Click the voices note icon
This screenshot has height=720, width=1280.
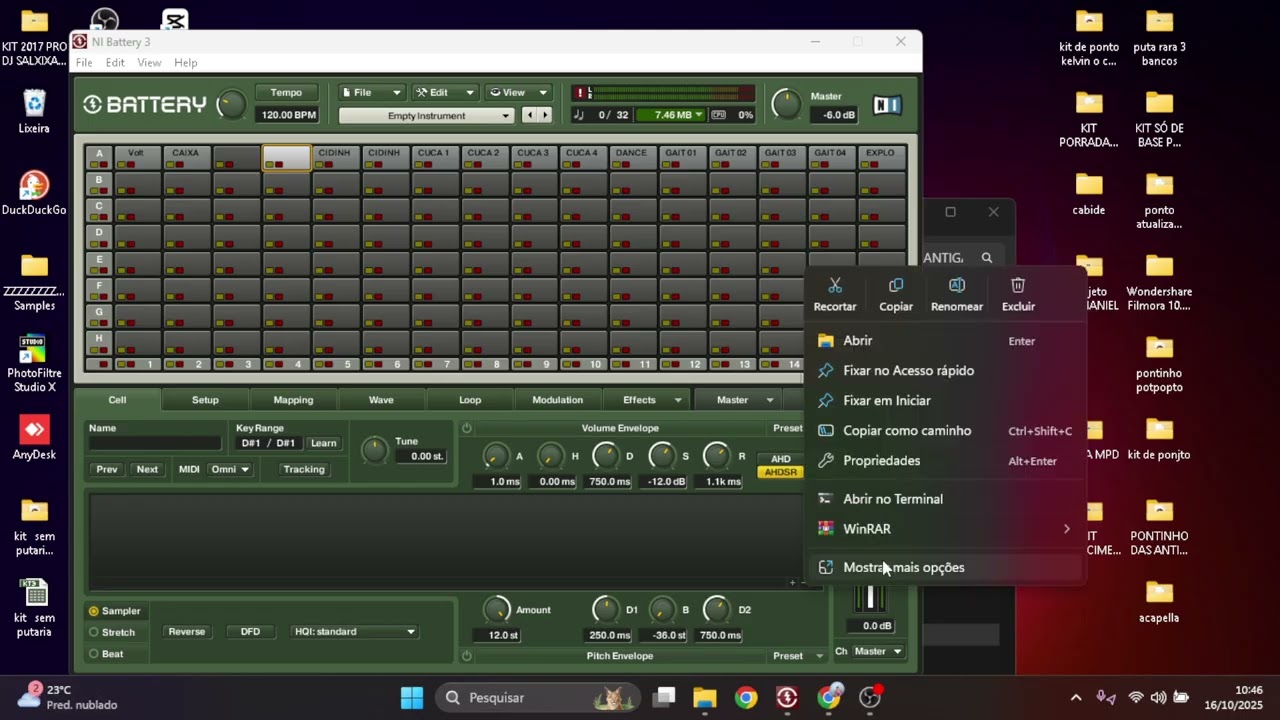point(579,115)
